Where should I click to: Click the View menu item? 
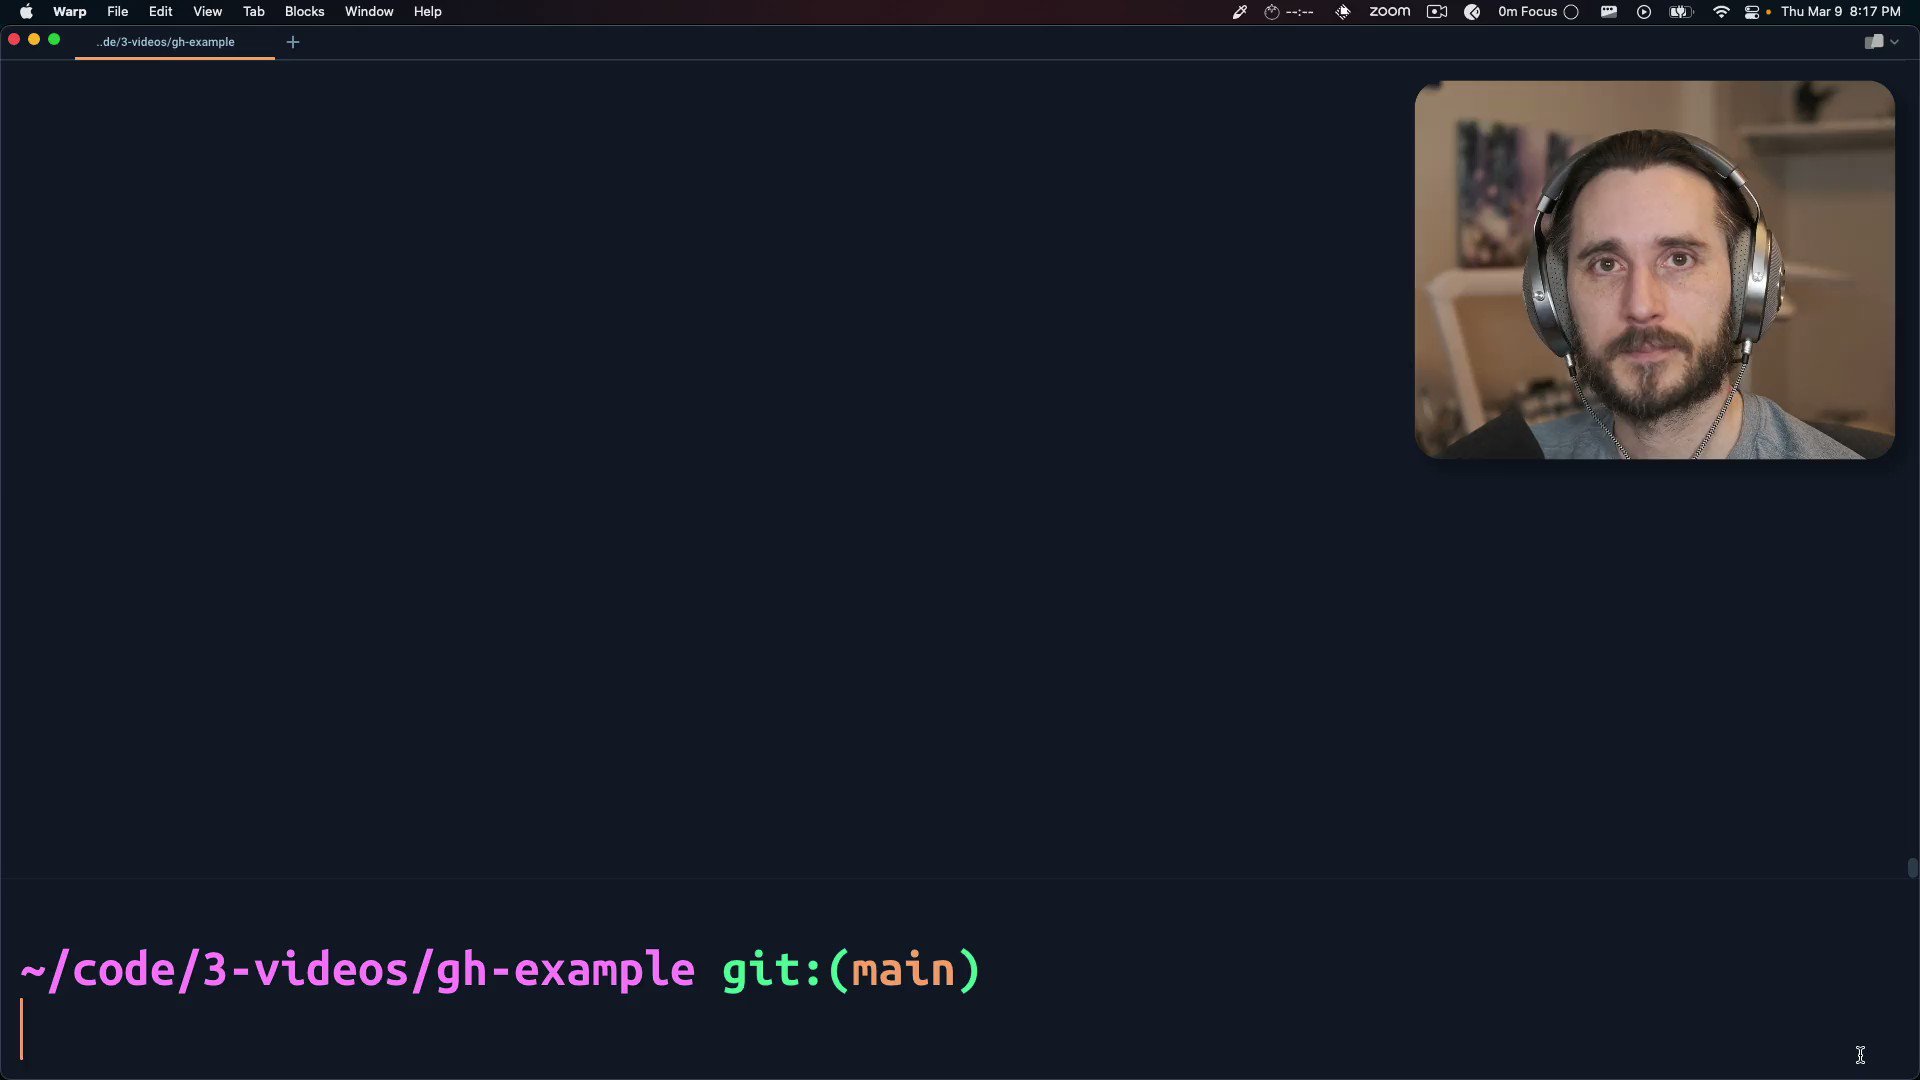(207, 11)
